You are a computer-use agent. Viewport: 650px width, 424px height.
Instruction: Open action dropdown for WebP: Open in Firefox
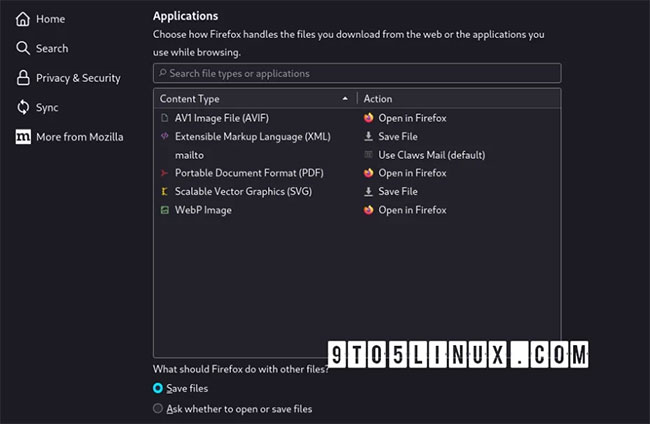point(459,210)
